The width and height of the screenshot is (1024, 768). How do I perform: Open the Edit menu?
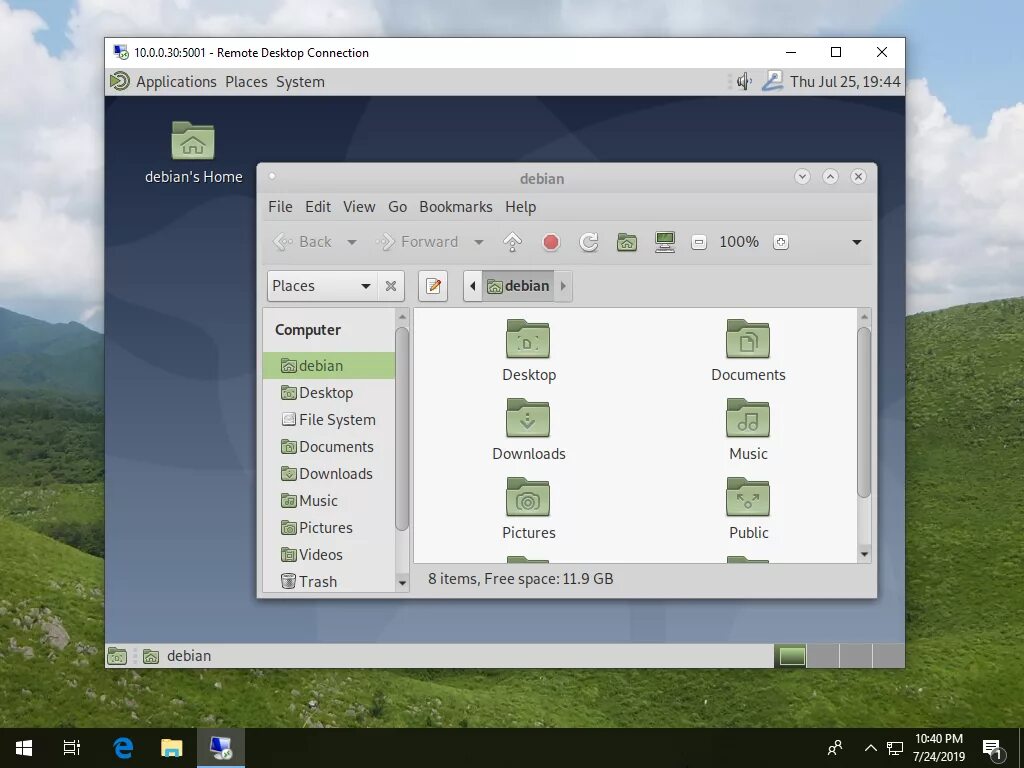pos(318,207)
